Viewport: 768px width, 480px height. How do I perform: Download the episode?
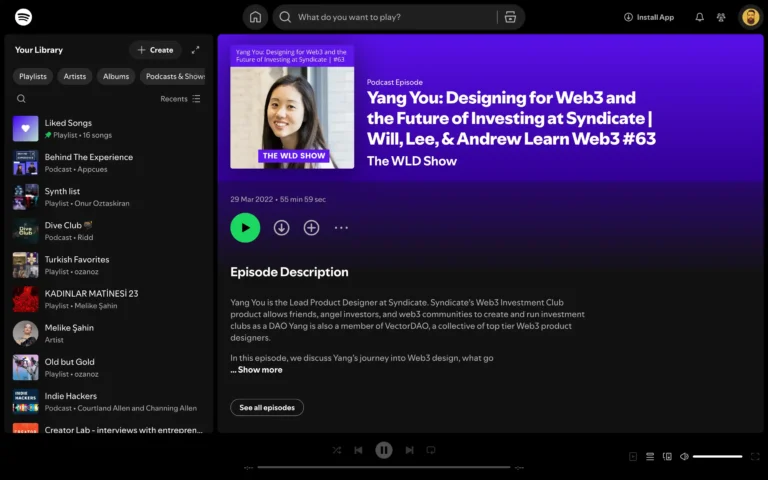[281, 228]
